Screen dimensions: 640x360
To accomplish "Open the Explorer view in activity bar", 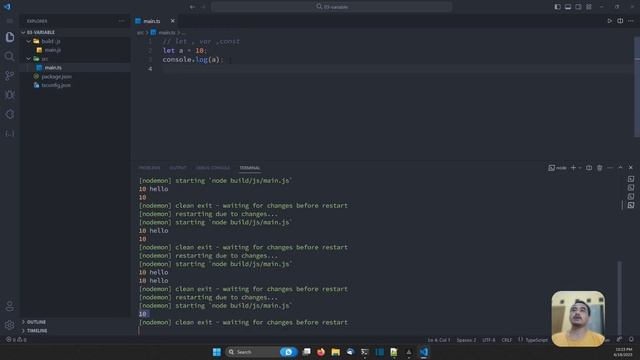I will pyautogui.click(x=10, y=37).
